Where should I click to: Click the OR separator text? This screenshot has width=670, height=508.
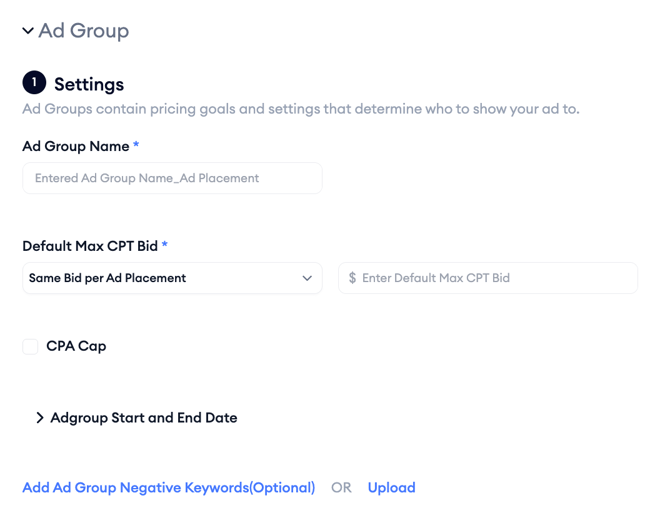coord(341,488)
